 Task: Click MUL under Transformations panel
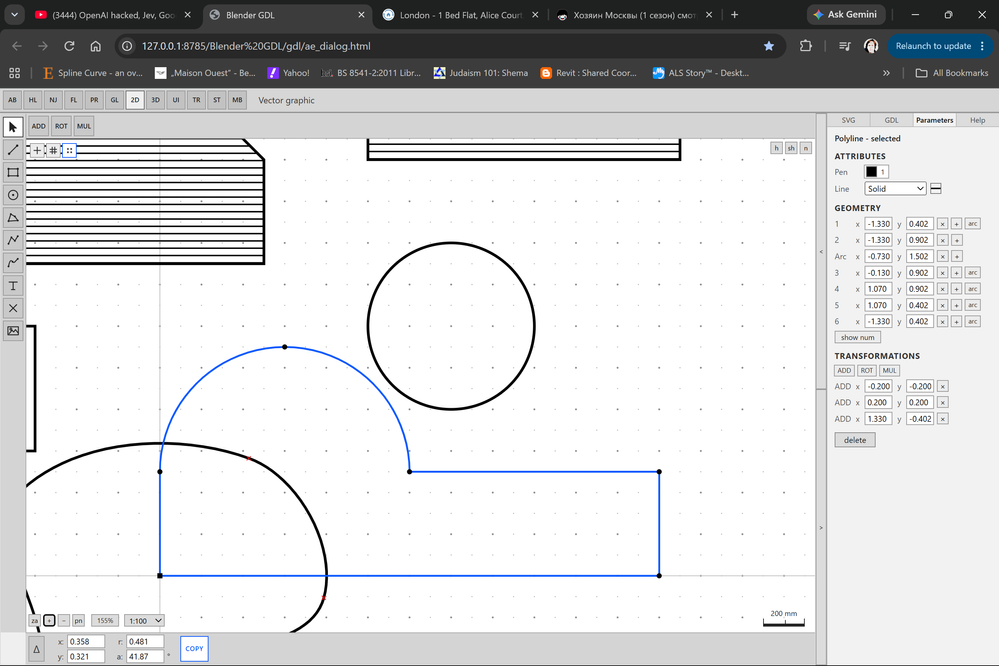(889, 370)
